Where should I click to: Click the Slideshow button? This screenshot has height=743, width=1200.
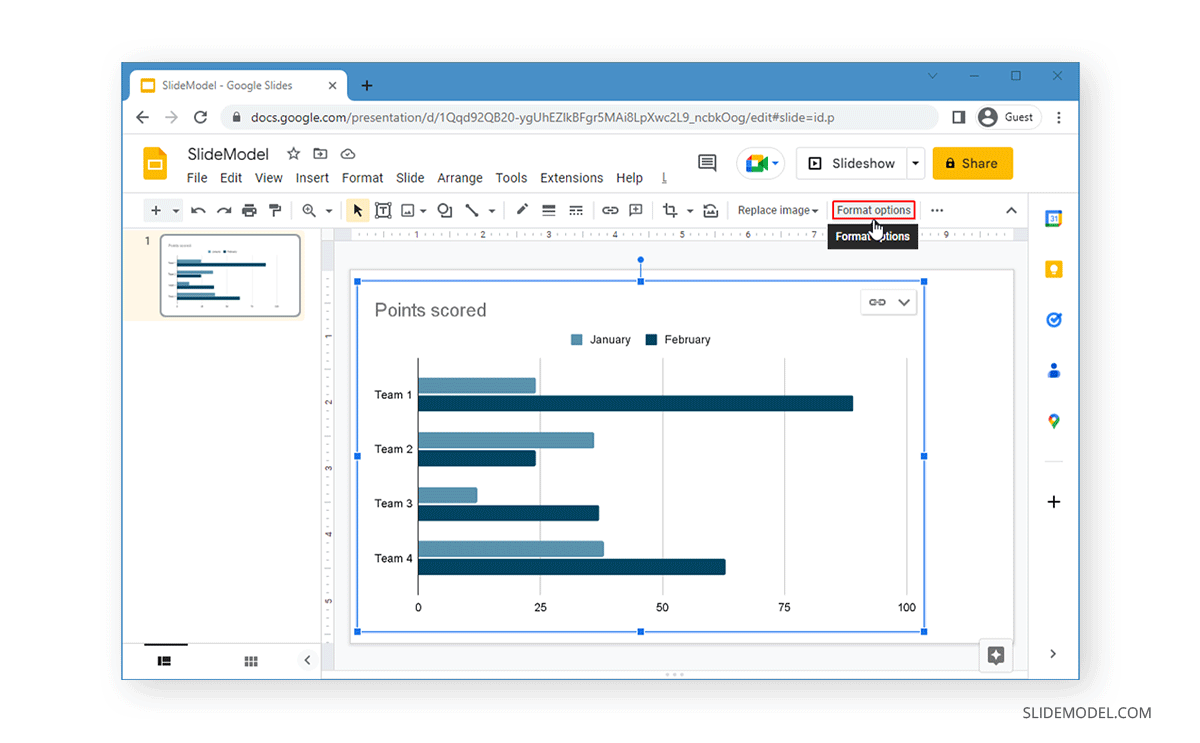851,163
